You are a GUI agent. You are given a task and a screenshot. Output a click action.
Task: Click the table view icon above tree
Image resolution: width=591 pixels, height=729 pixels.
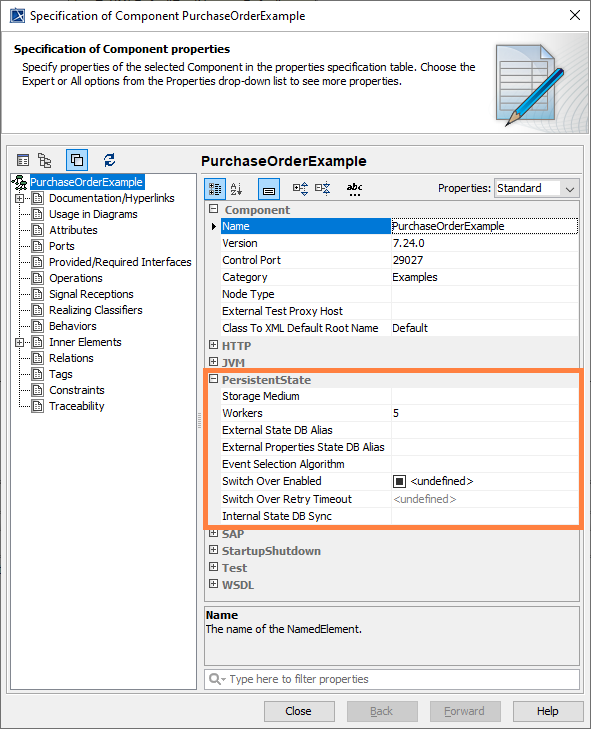click(x=23, y=160)
